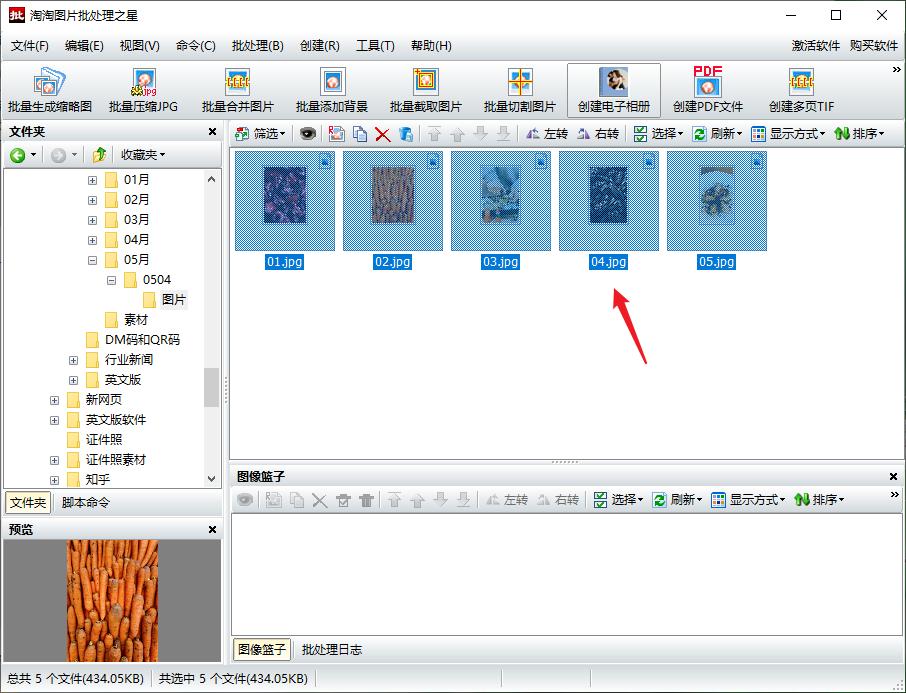Screen dimensions: 906x693
Task: Open the 批量合并图片 tool
Action: pos(237,88)
